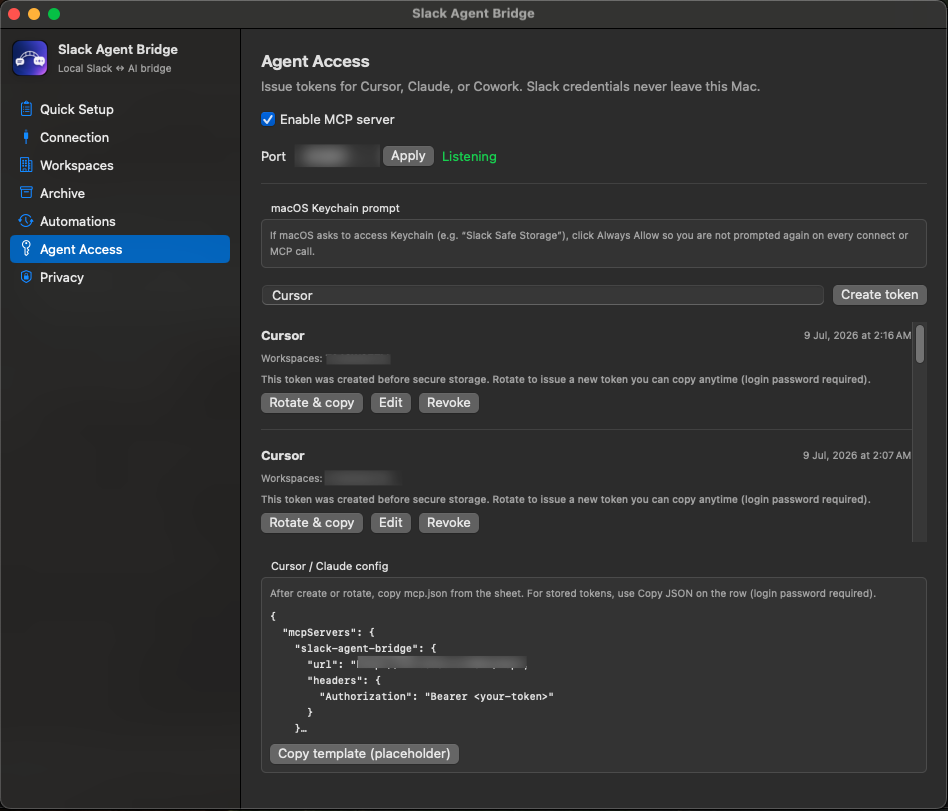Open the Quick Setup section
The width and height of the screenshot is (948, 811).
[x=120, y=109]
